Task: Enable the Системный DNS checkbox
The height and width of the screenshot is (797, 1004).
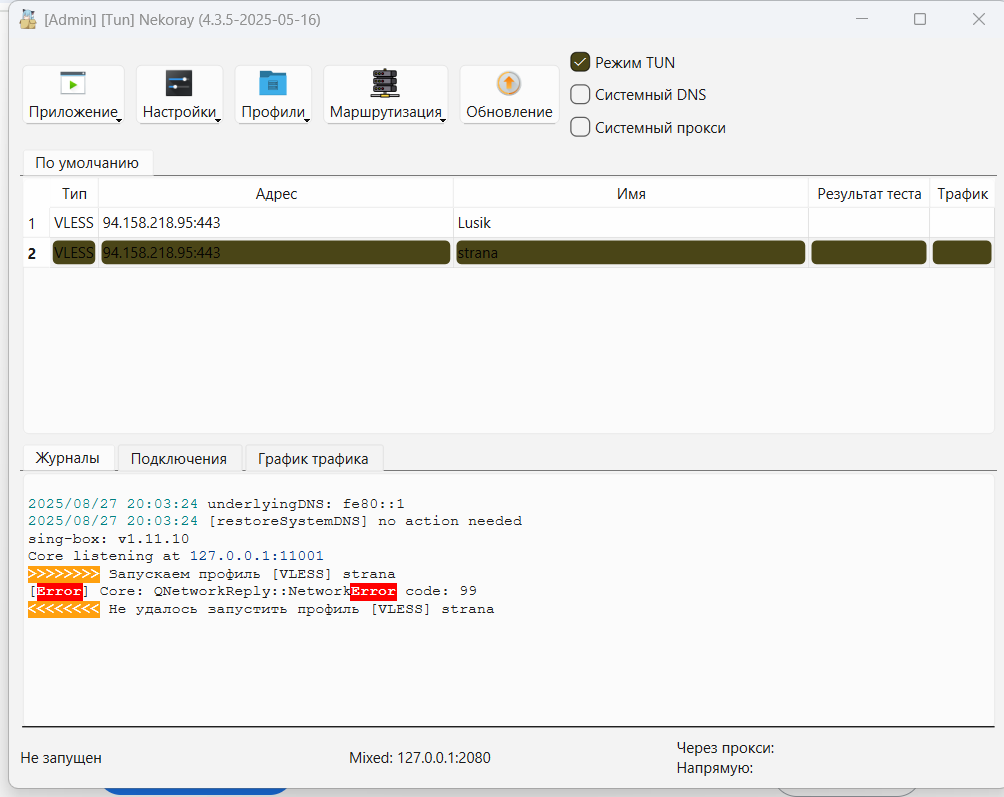Action: 580,95
